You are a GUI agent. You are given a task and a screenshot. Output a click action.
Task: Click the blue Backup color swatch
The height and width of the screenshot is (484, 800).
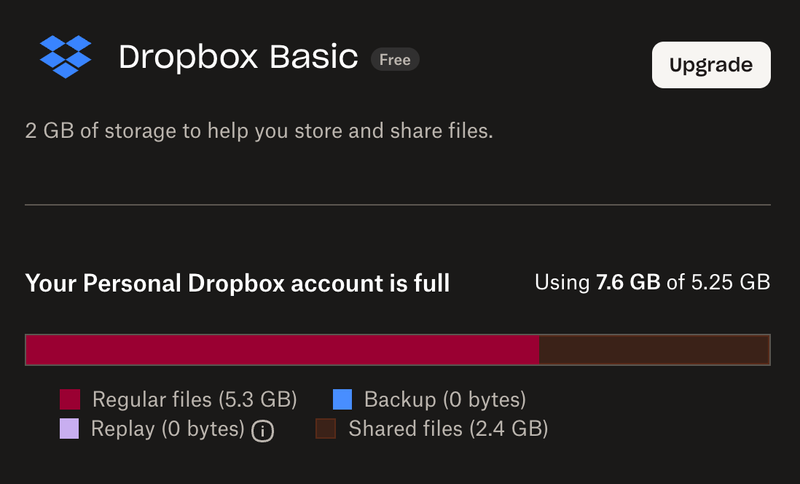(343, 400)
